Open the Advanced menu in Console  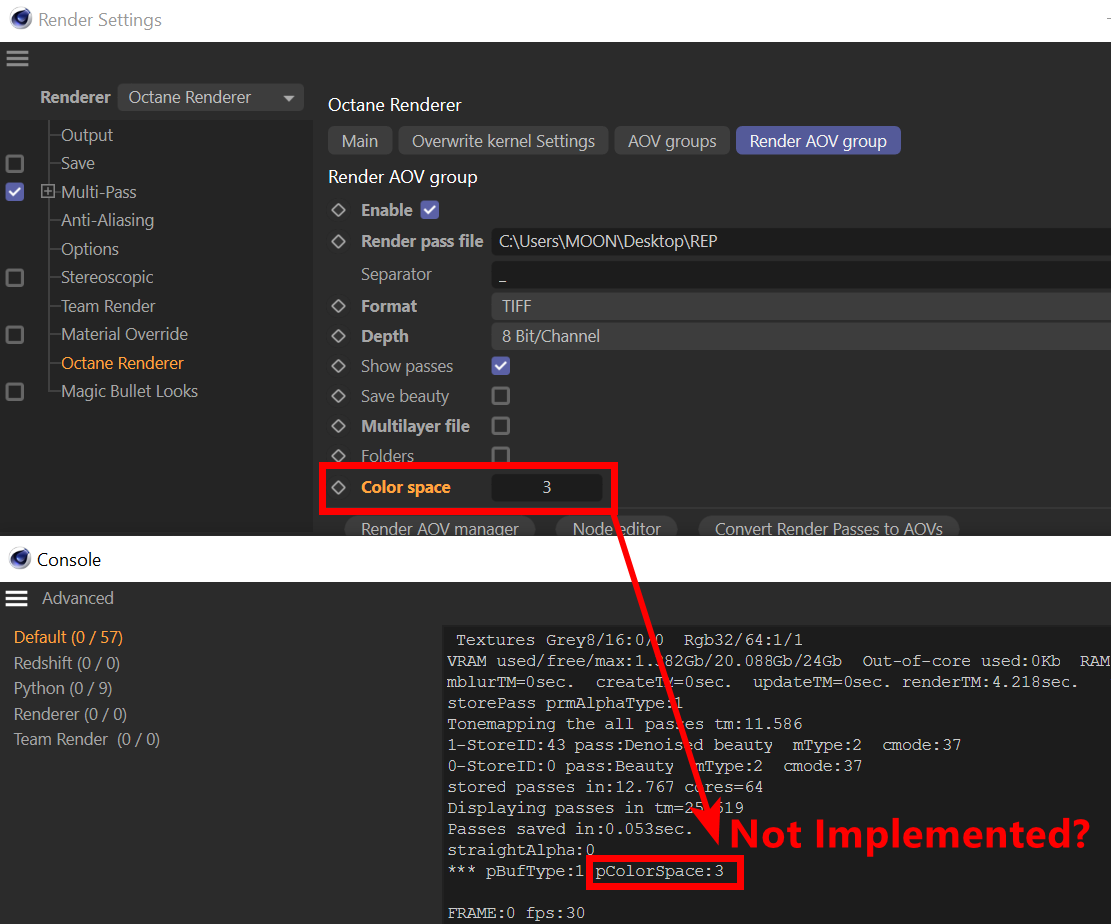click(x=78, y=598)
